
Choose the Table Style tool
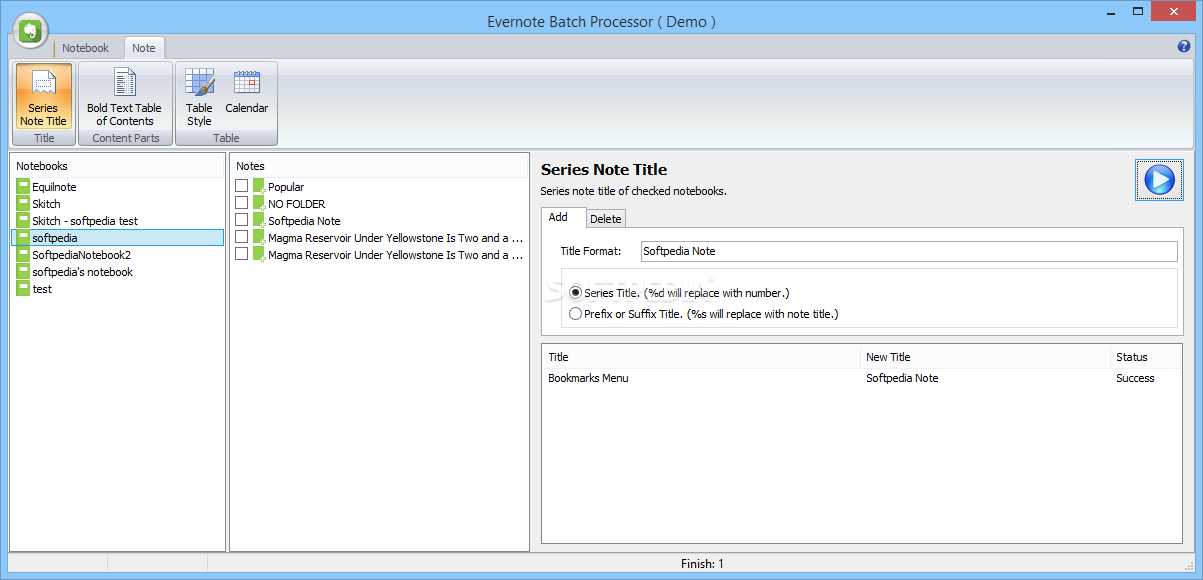(199, 97)
